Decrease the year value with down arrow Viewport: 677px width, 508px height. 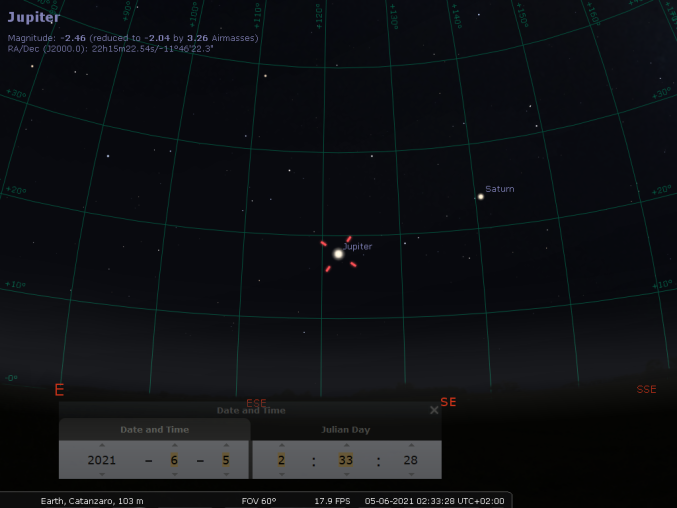coord(102,474)
